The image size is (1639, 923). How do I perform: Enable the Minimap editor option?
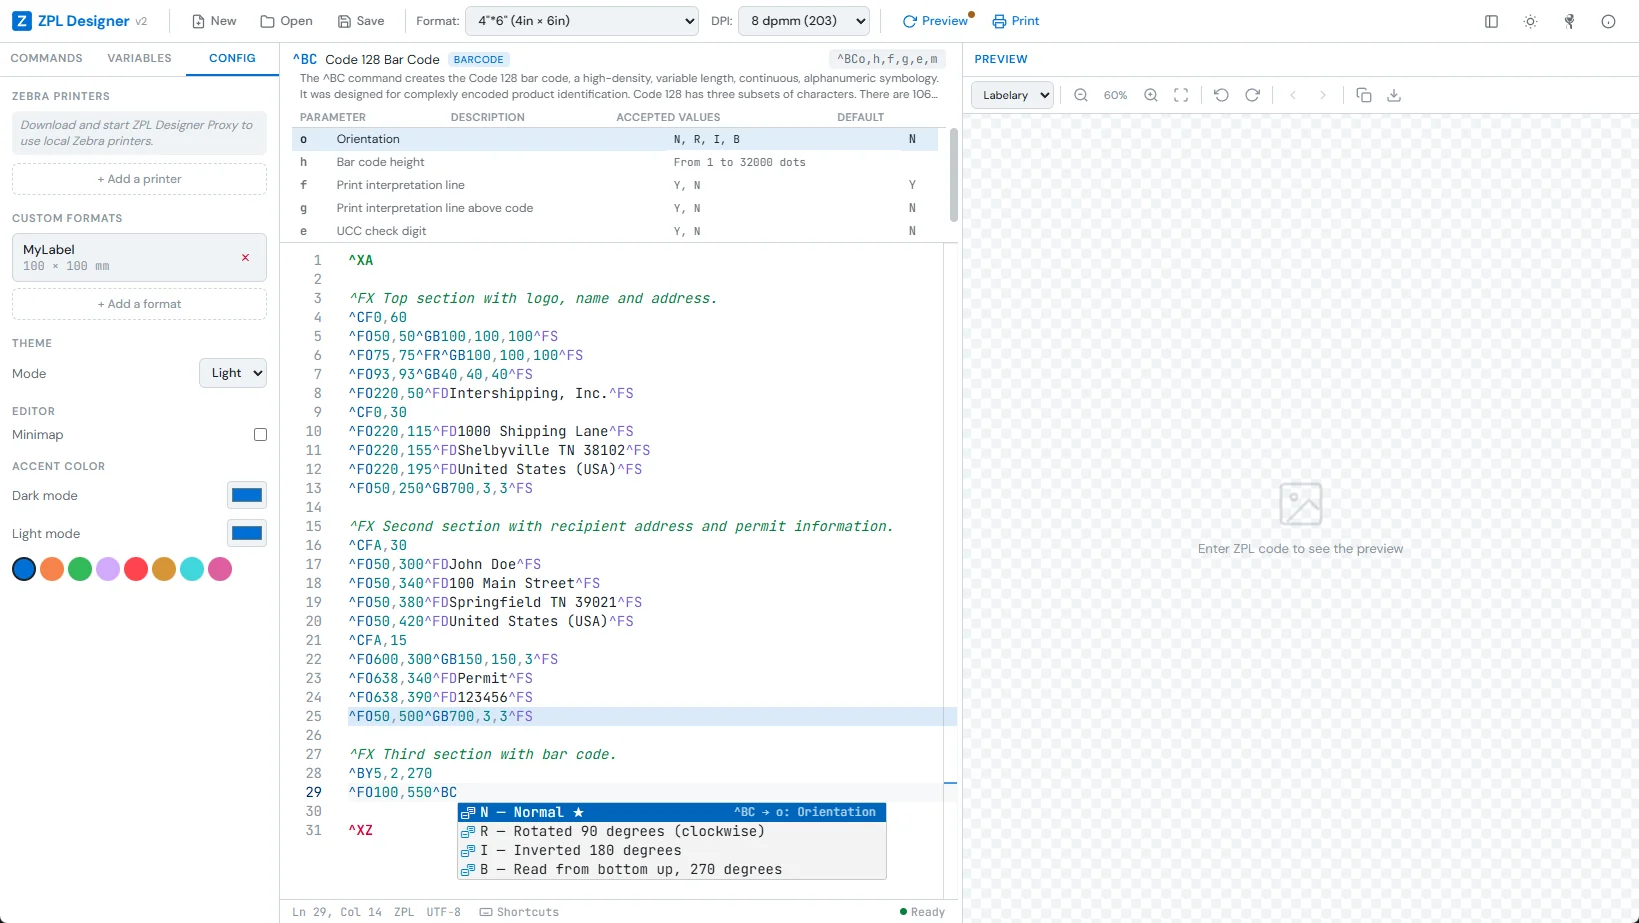click(260, 434)
